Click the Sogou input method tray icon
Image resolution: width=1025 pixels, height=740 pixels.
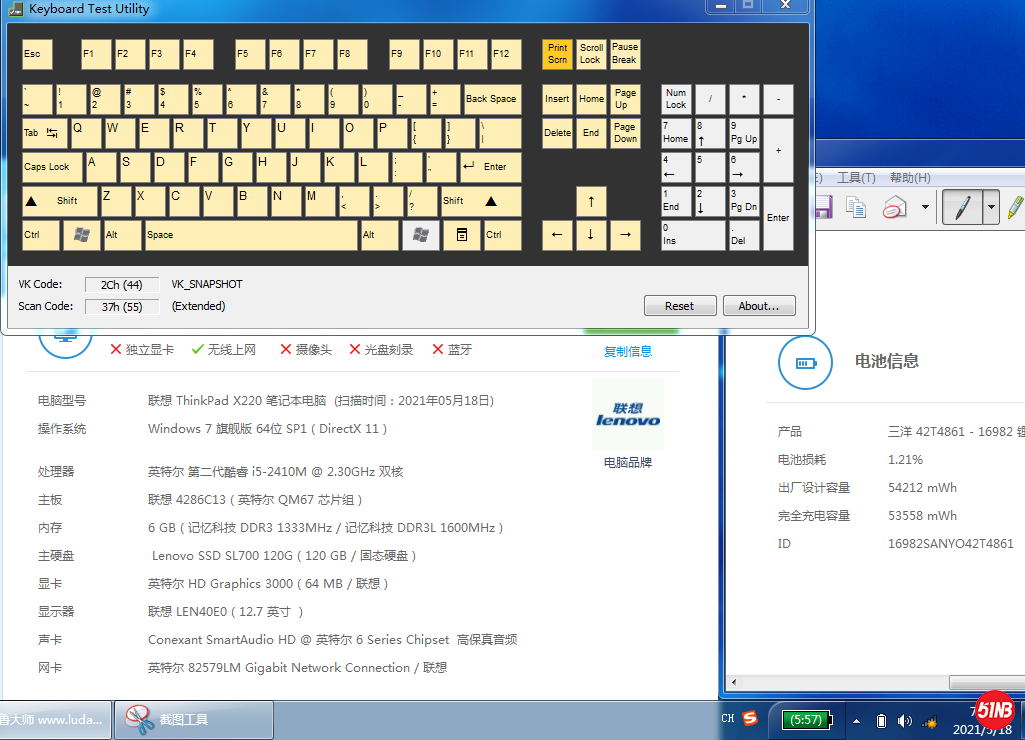click(x=750, y=719)
